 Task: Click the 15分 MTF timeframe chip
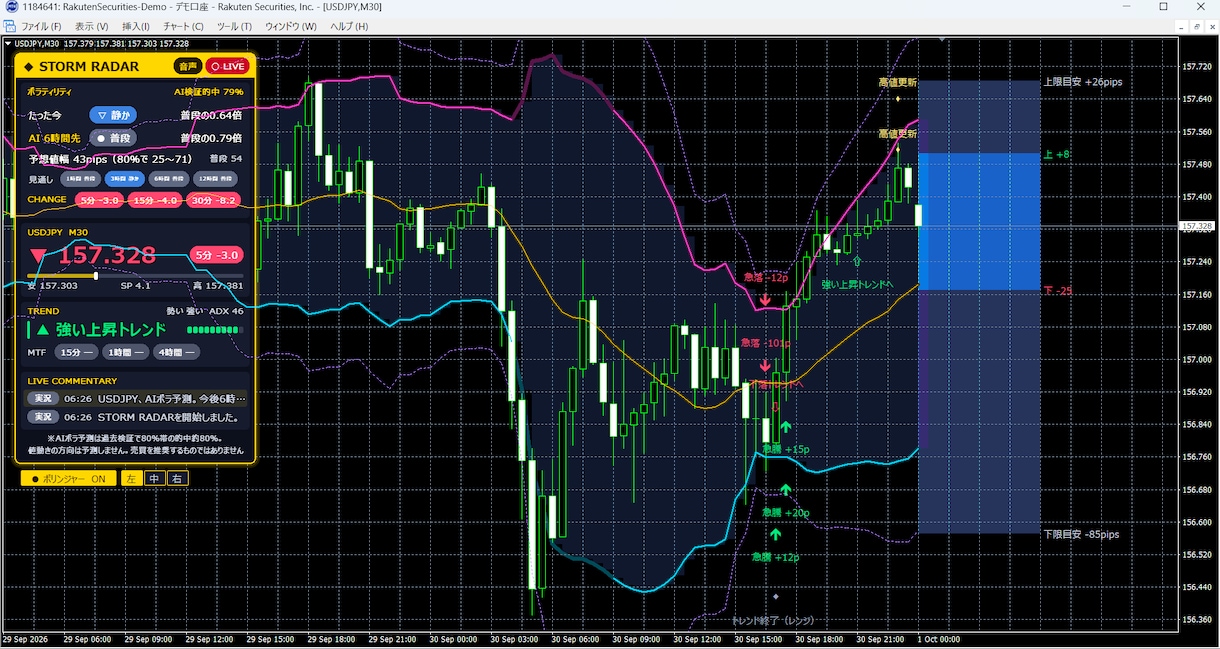tap(76, 352)
